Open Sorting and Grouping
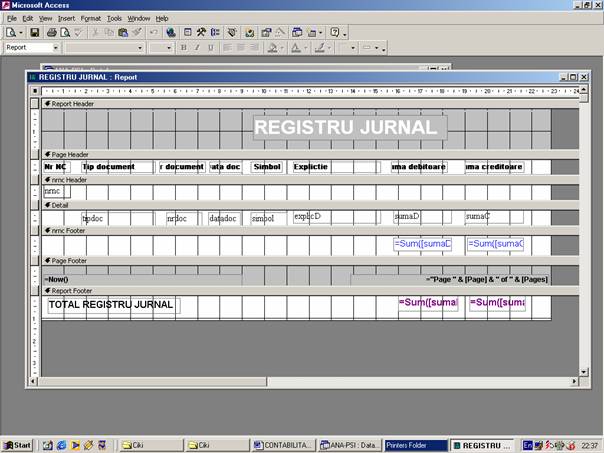This screenshot has height=453, width=604. [x=215, y=33]
